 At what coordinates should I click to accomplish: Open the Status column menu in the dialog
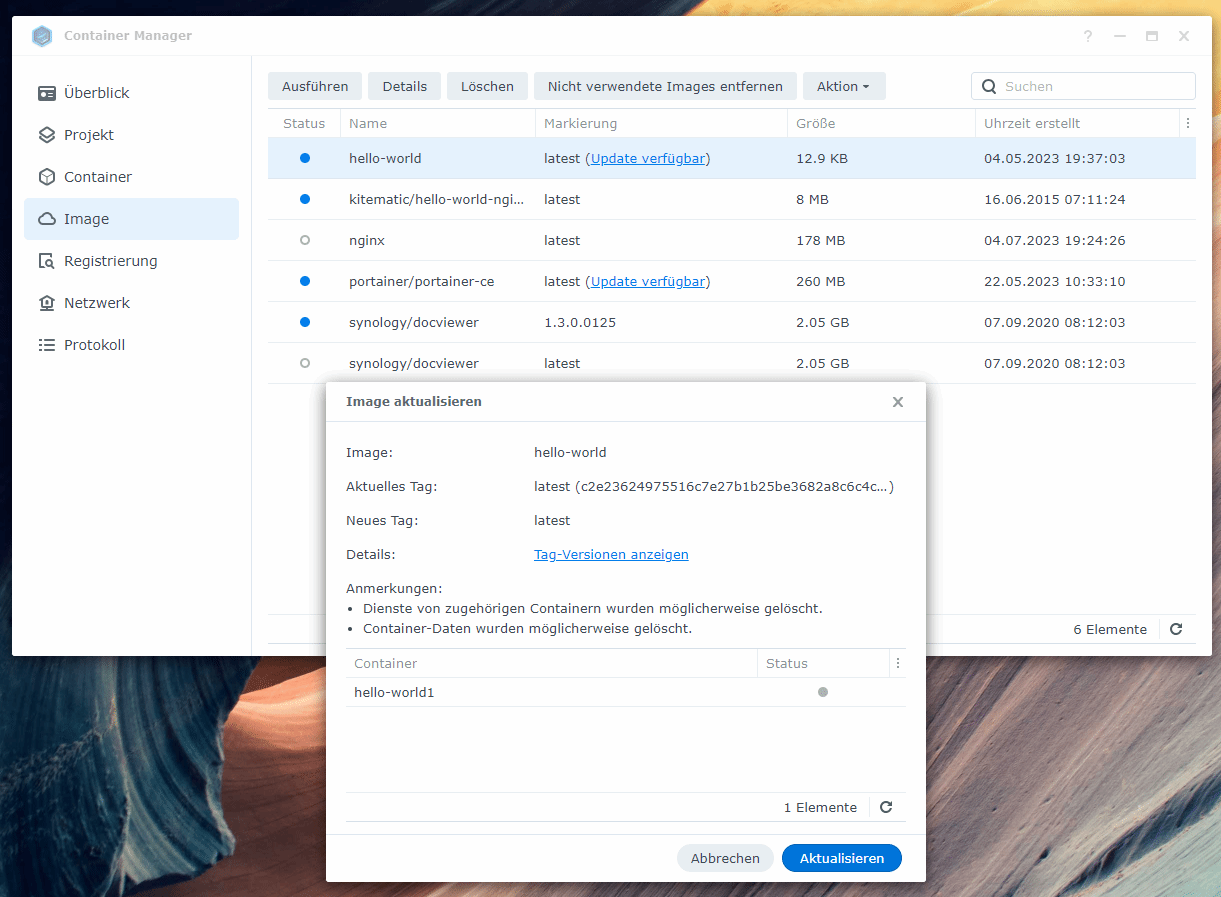point(897,663)
